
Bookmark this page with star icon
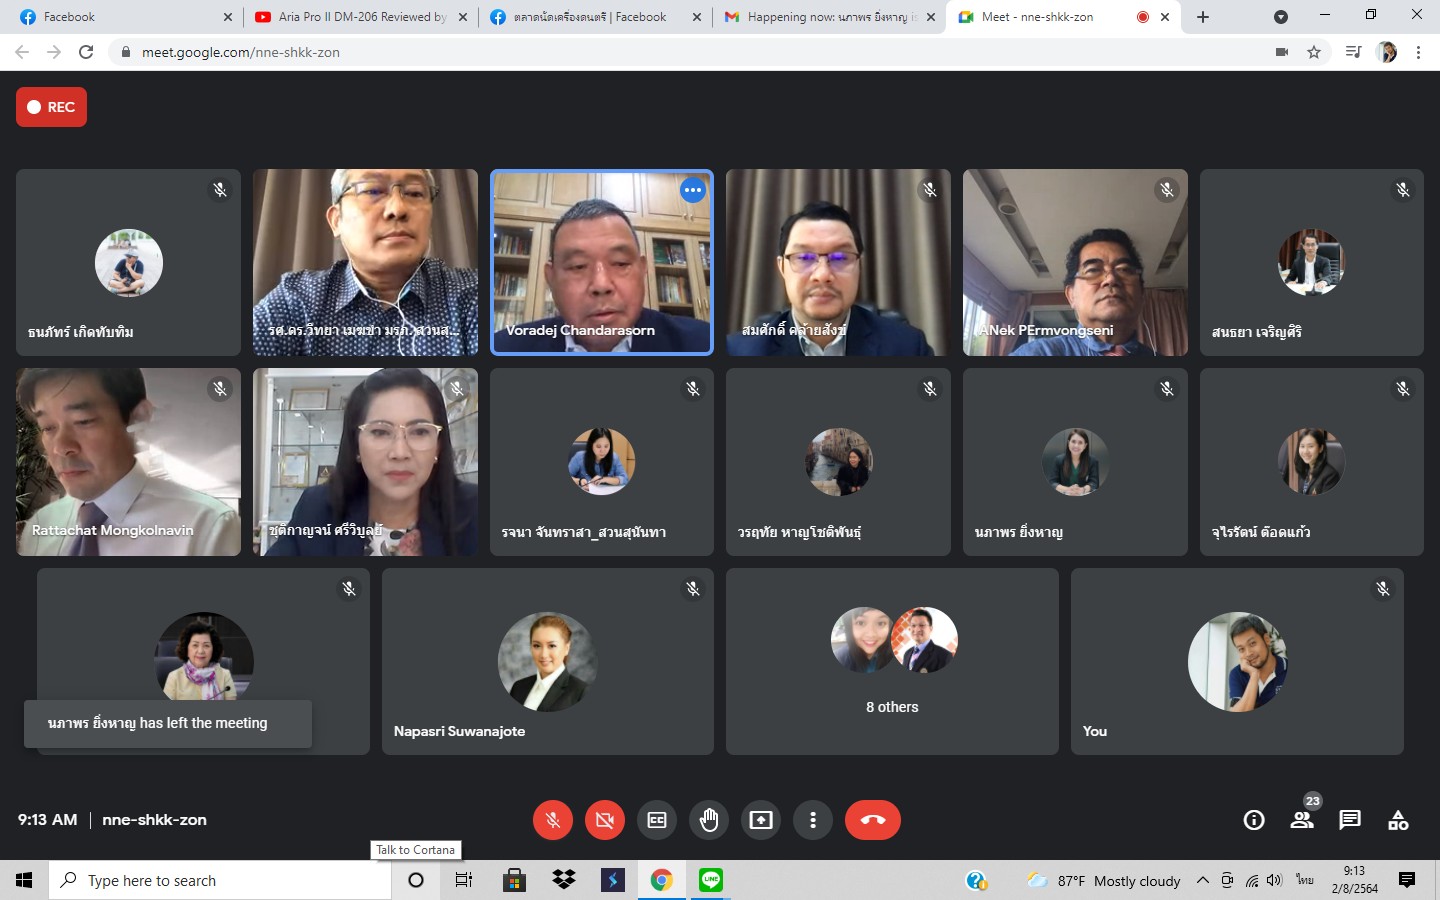click(1314, 52)
